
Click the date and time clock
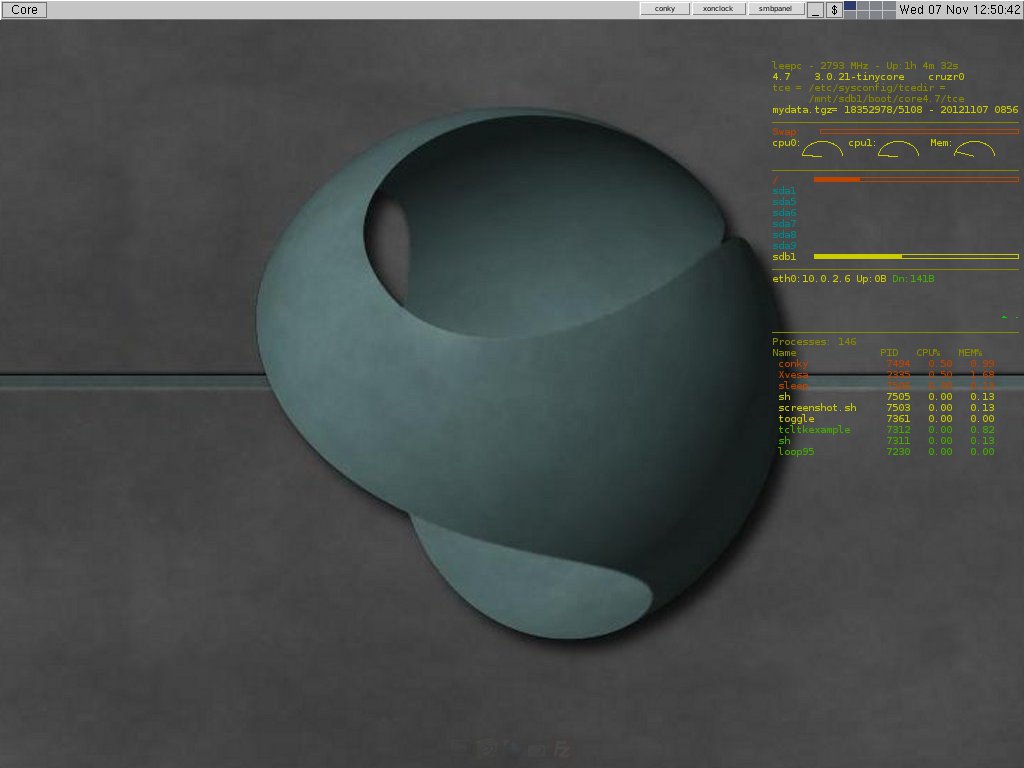pos(959,9)
